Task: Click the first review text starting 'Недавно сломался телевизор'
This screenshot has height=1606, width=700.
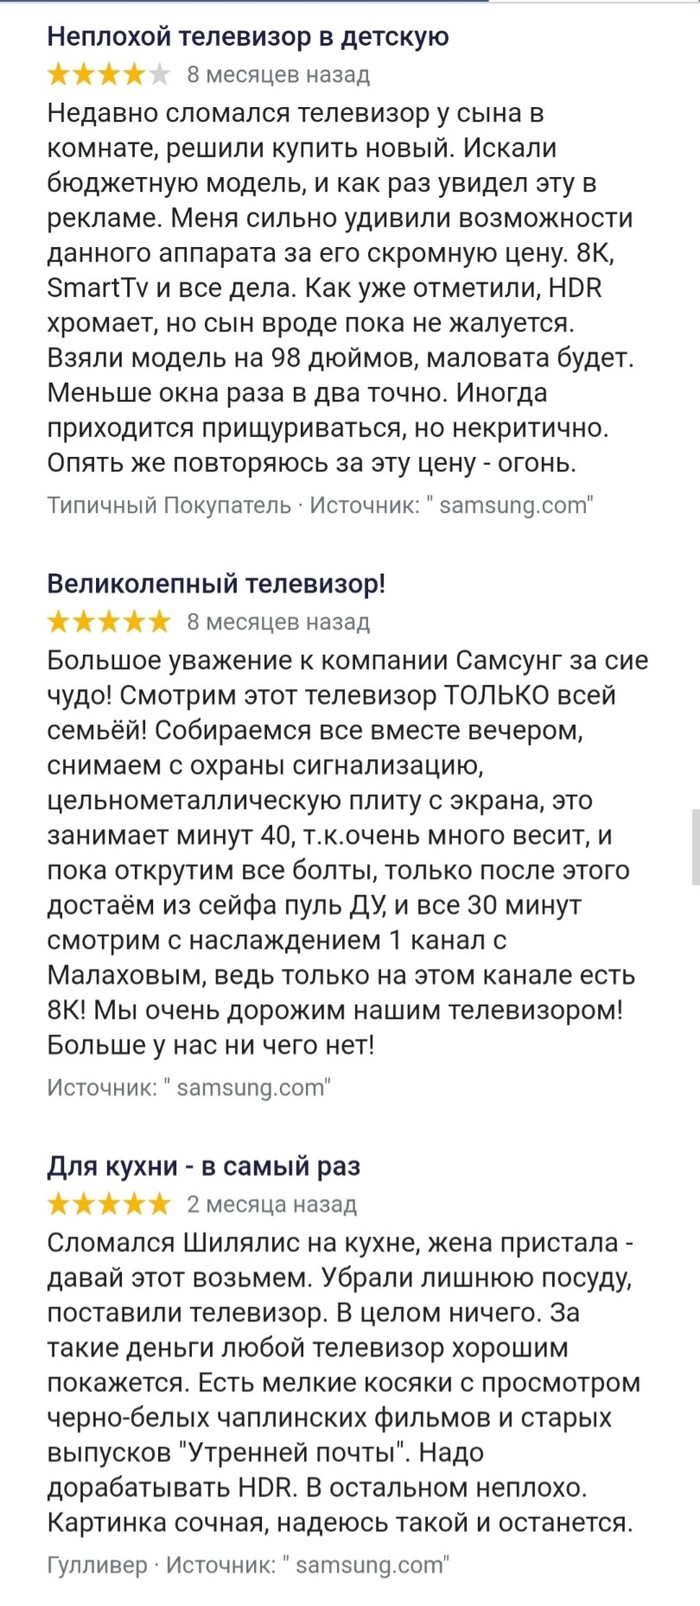Action: (341, 288)
